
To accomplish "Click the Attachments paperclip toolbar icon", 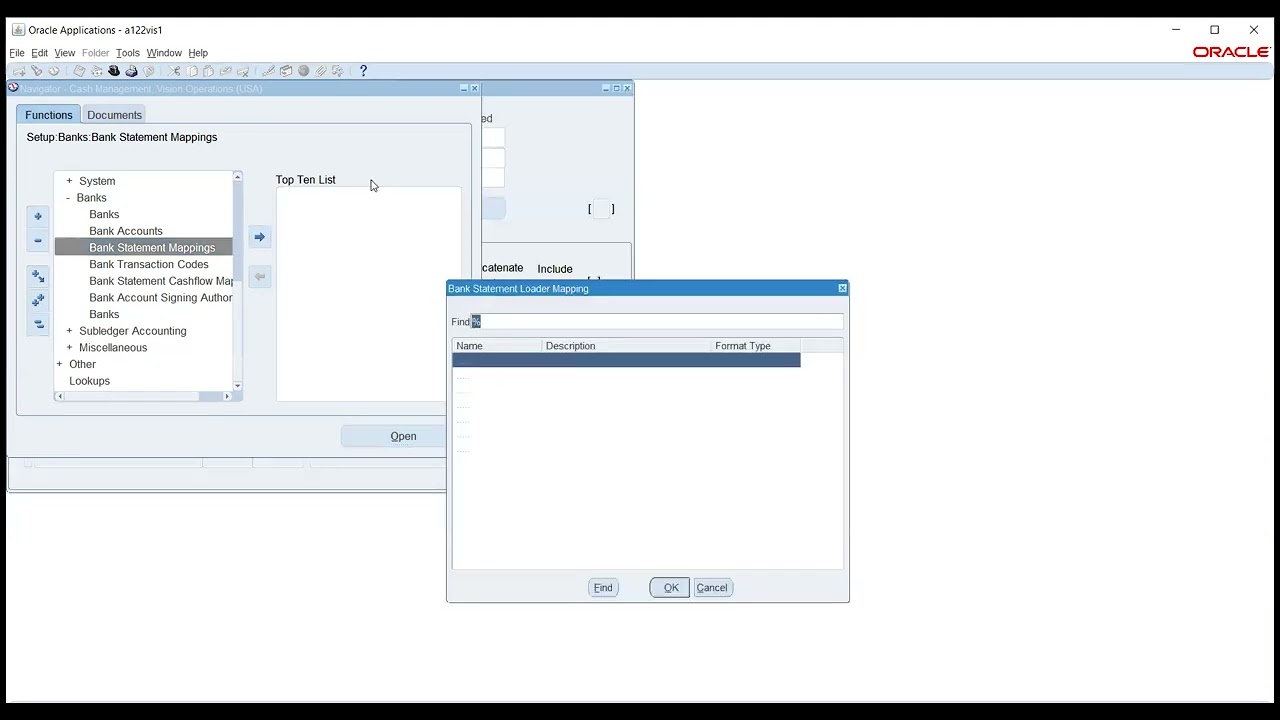I will click(x=320, y=71).
